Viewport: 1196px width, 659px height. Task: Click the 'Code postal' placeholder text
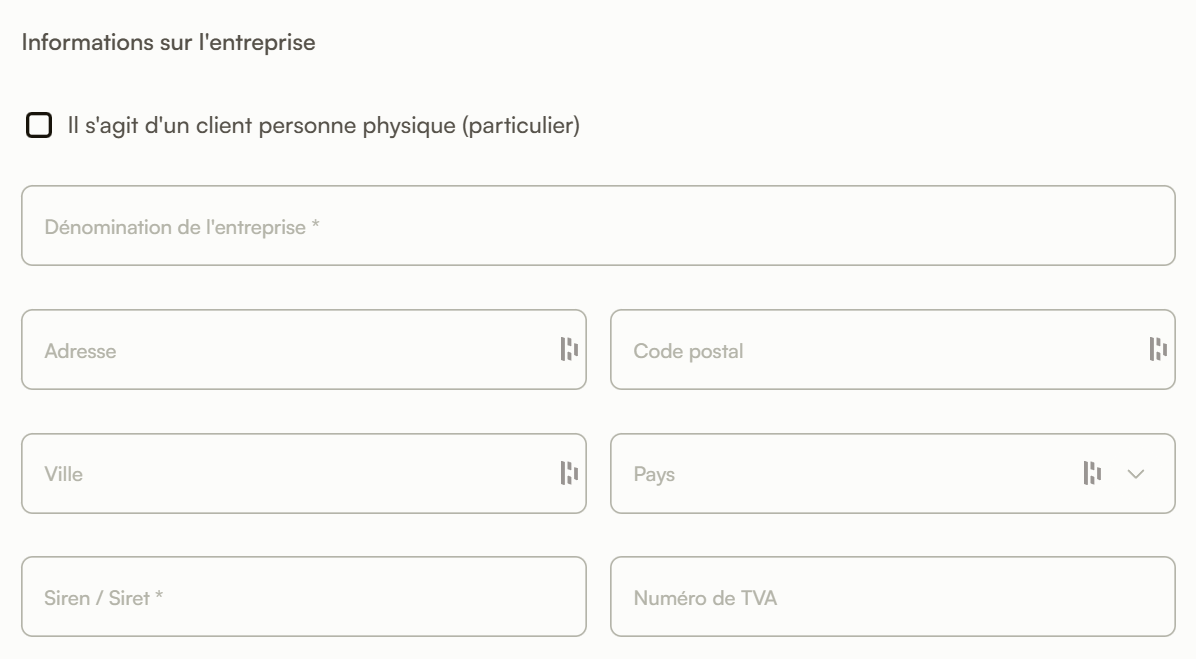coord(688,351)
